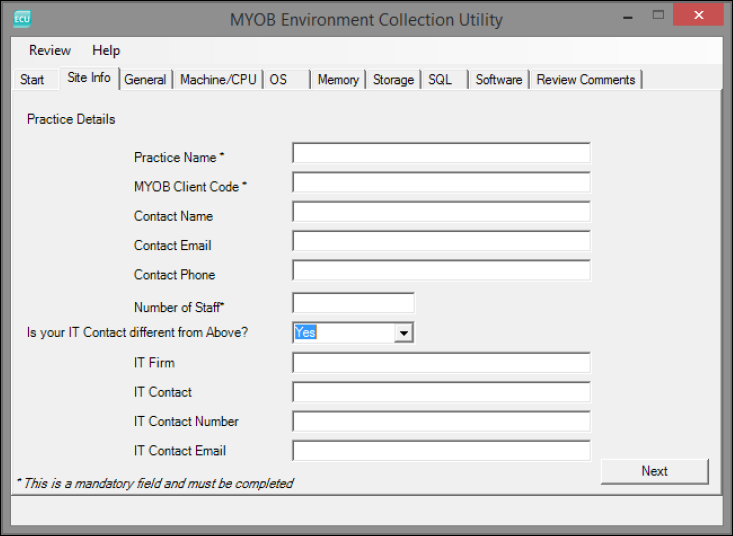Click the Contact Email input box
This screenshot has height=536, width=733.
441,242
